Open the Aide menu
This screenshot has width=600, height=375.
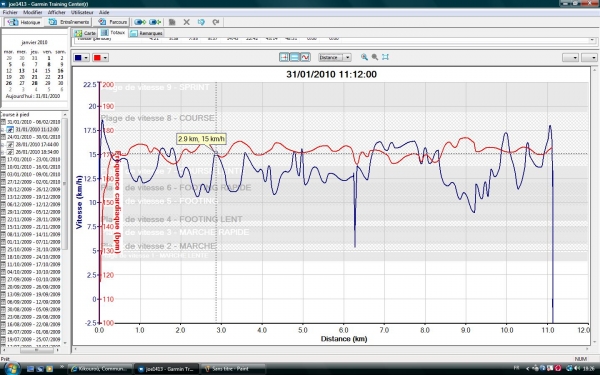click(x=104, y=12)
